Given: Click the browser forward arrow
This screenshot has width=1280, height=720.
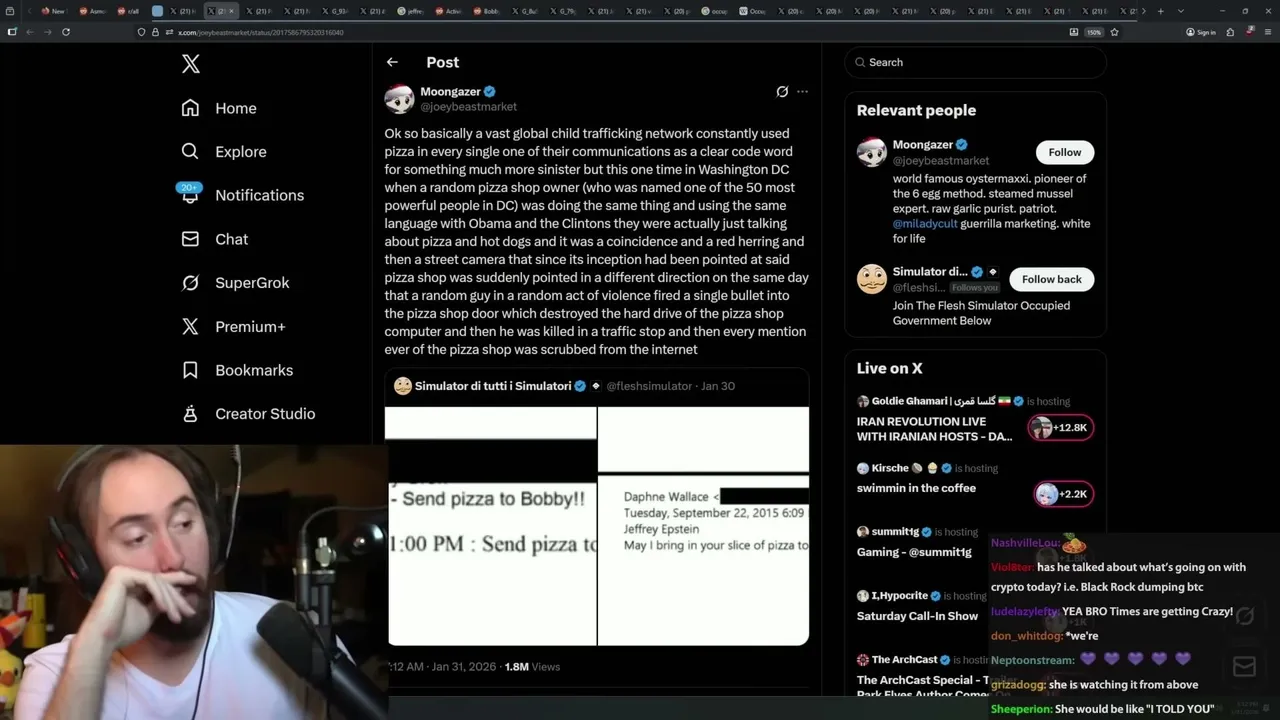Looking at the screenshot, I should click(x=47, y=32).
